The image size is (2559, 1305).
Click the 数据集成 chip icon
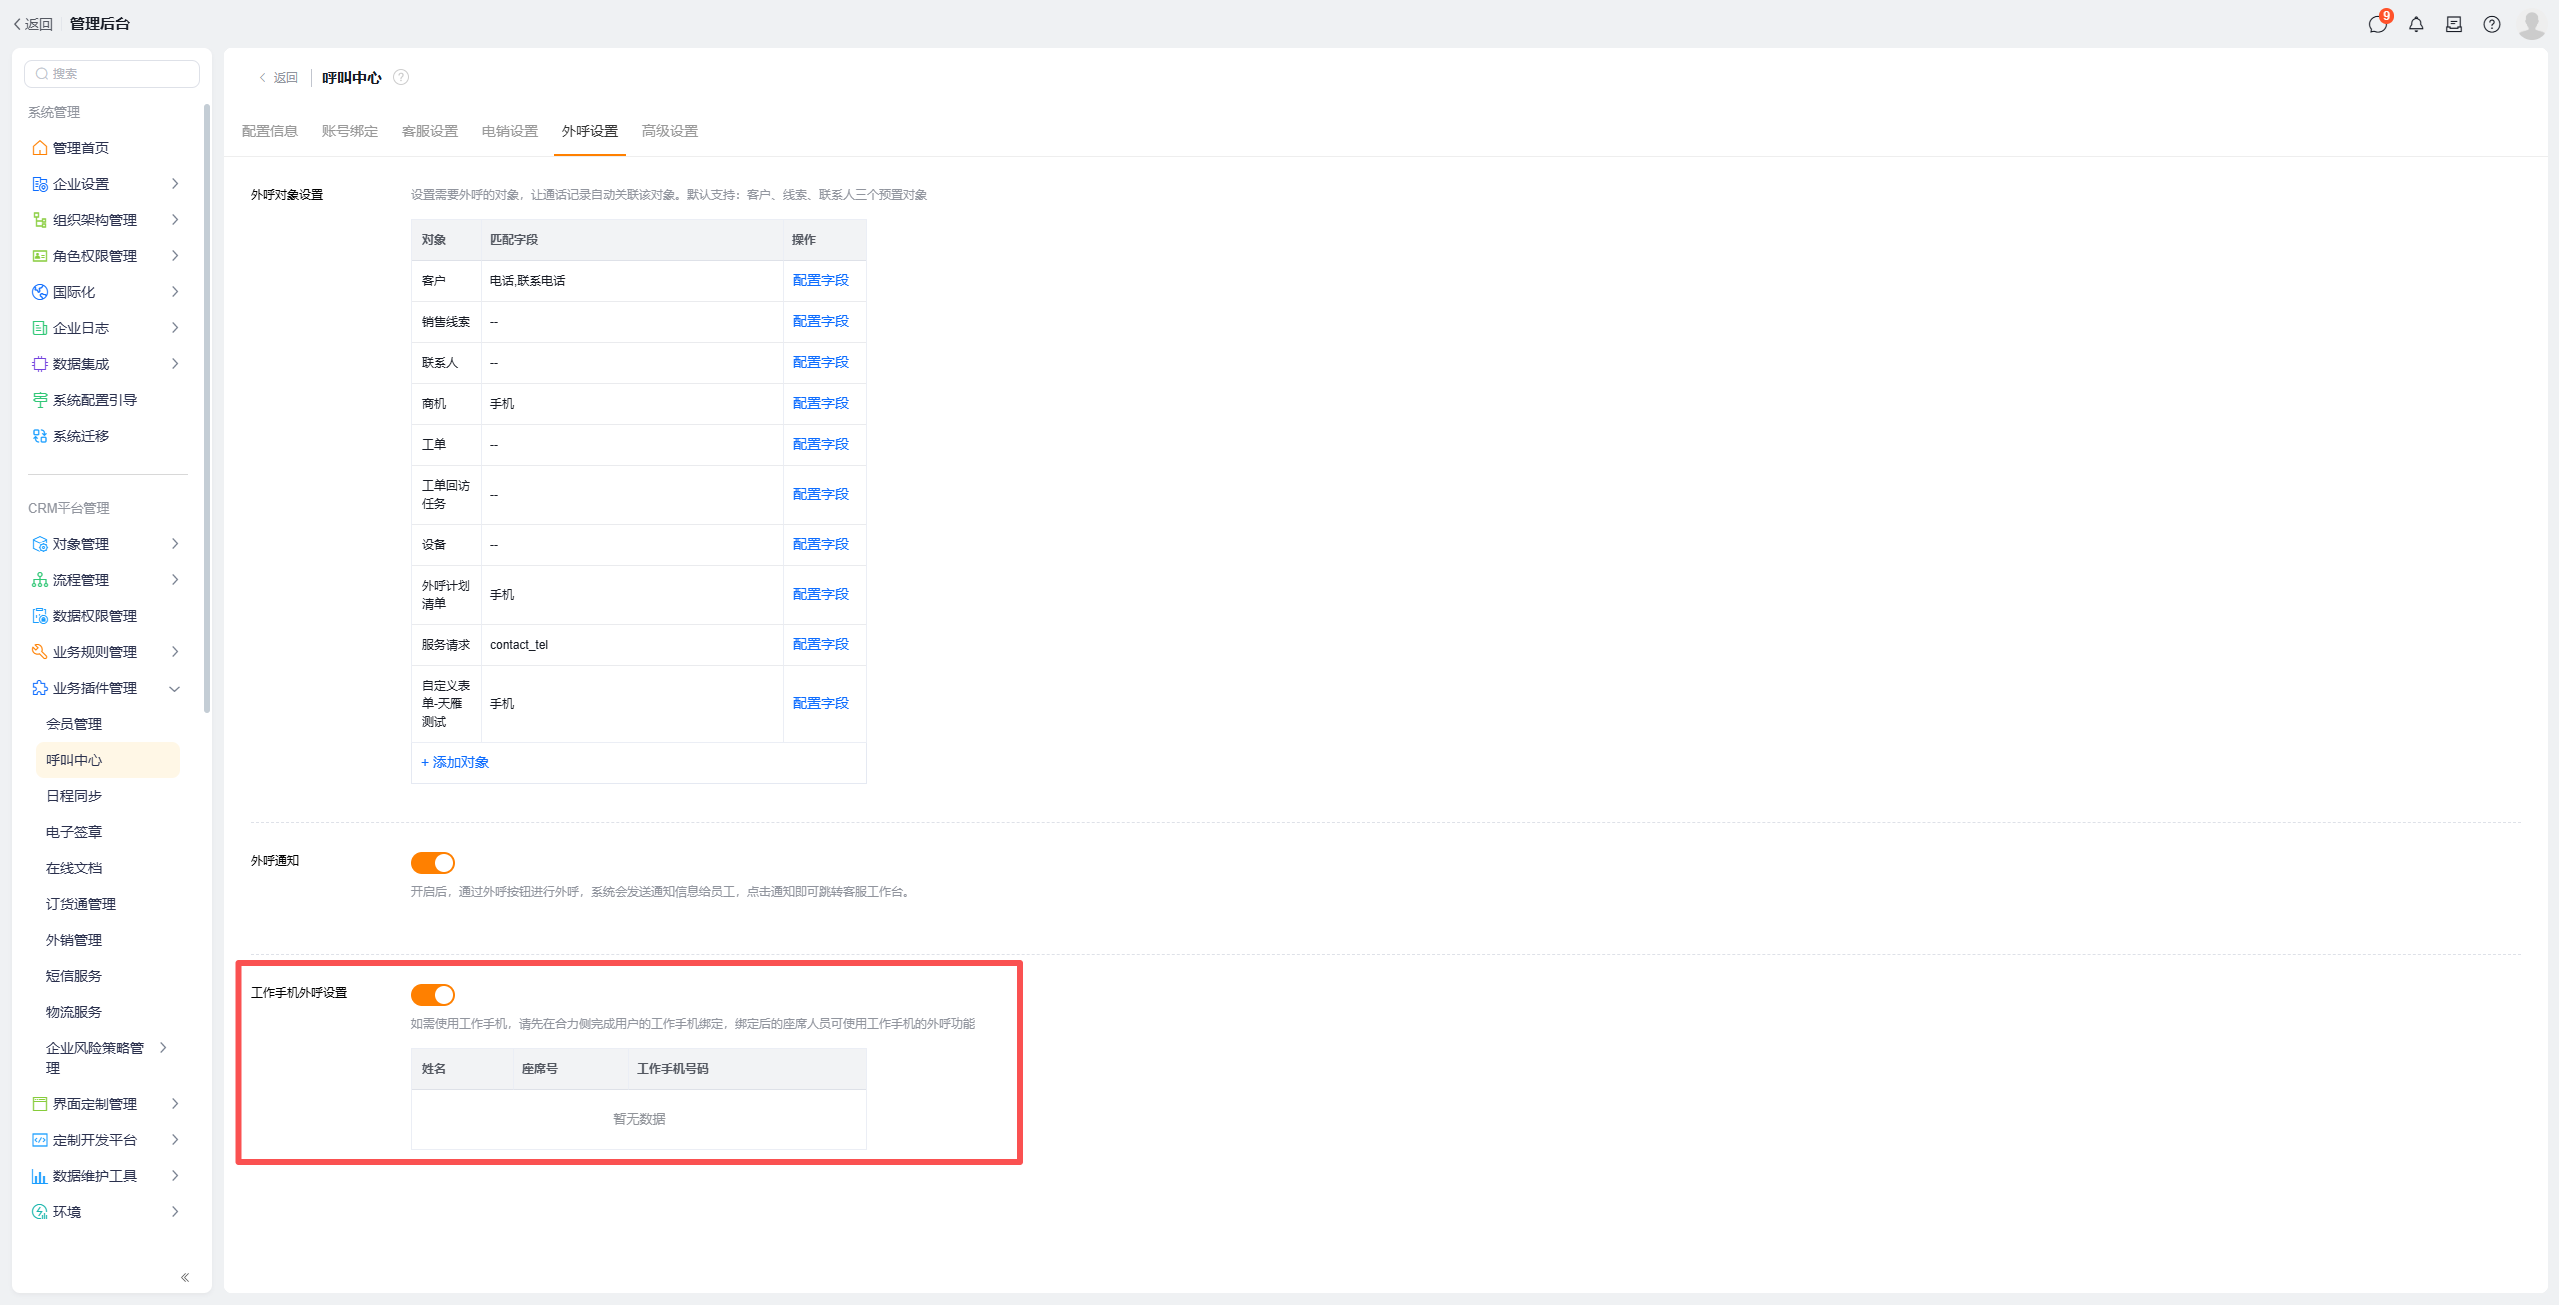pos(40,364)
